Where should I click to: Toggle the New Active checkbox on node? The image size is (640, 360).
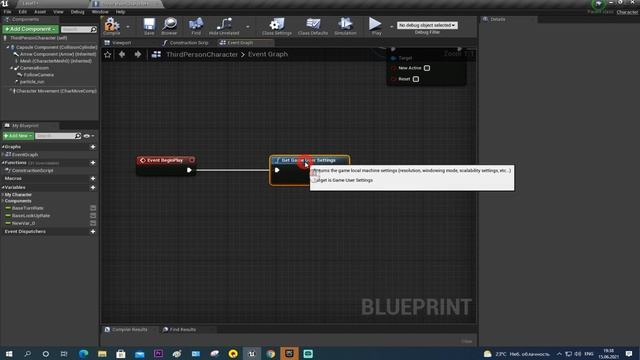pyautogui.click(x=427, y=68)
